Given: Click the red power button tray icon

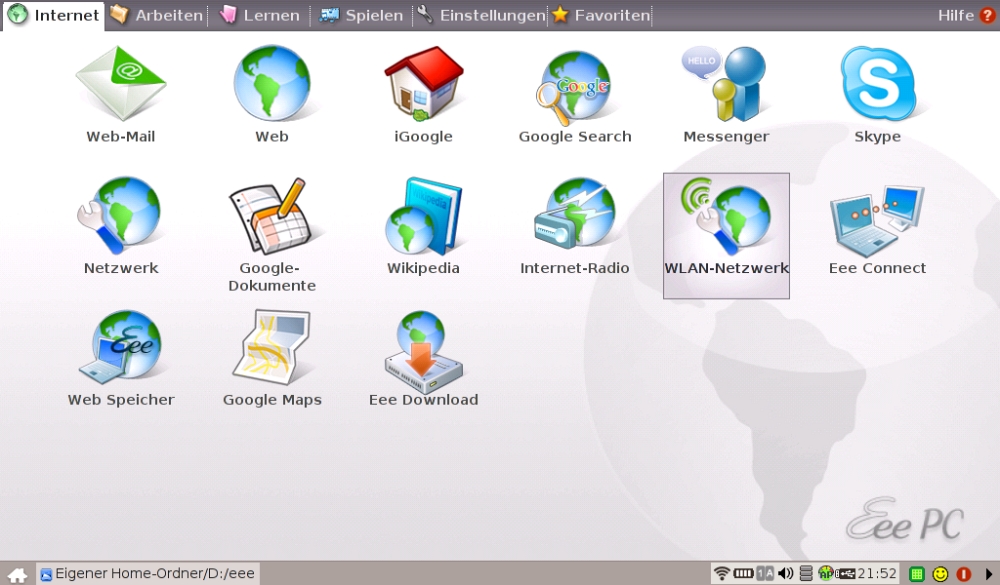Looking at the screenshot, I should click(x=964, y=574).
